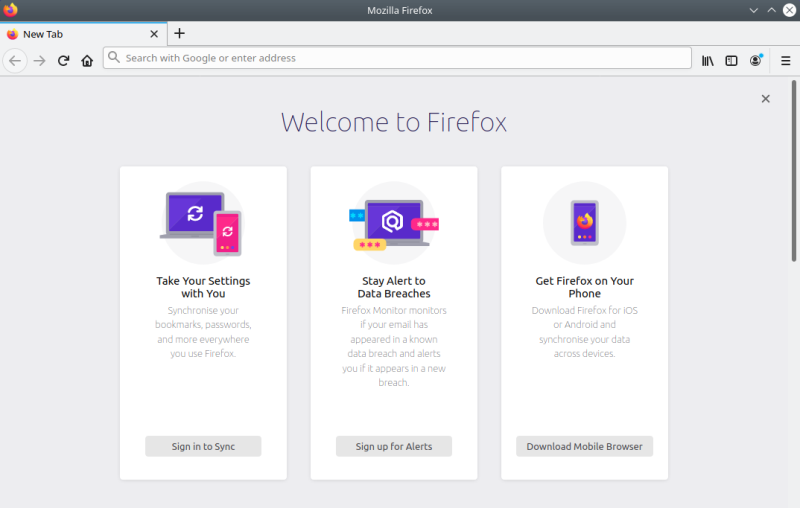
Task: Click the Stay Alert to Data Breaches heading
Action: pos(394,287)
